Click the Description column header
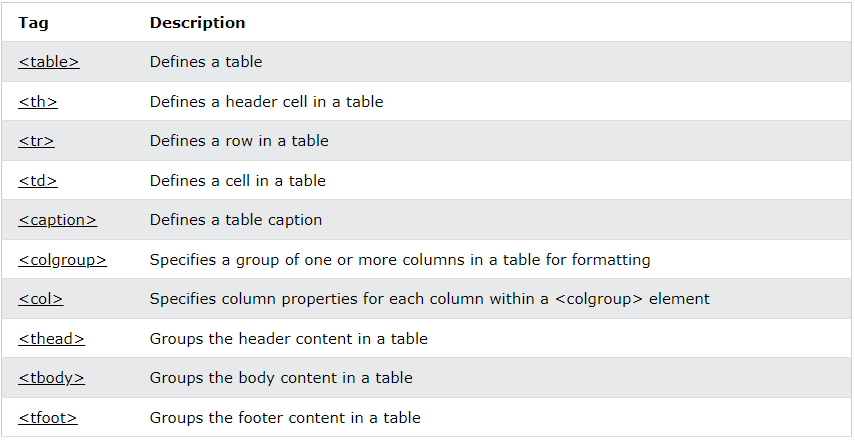The width and height of the screenshot is (855, 440). point(197,23)
